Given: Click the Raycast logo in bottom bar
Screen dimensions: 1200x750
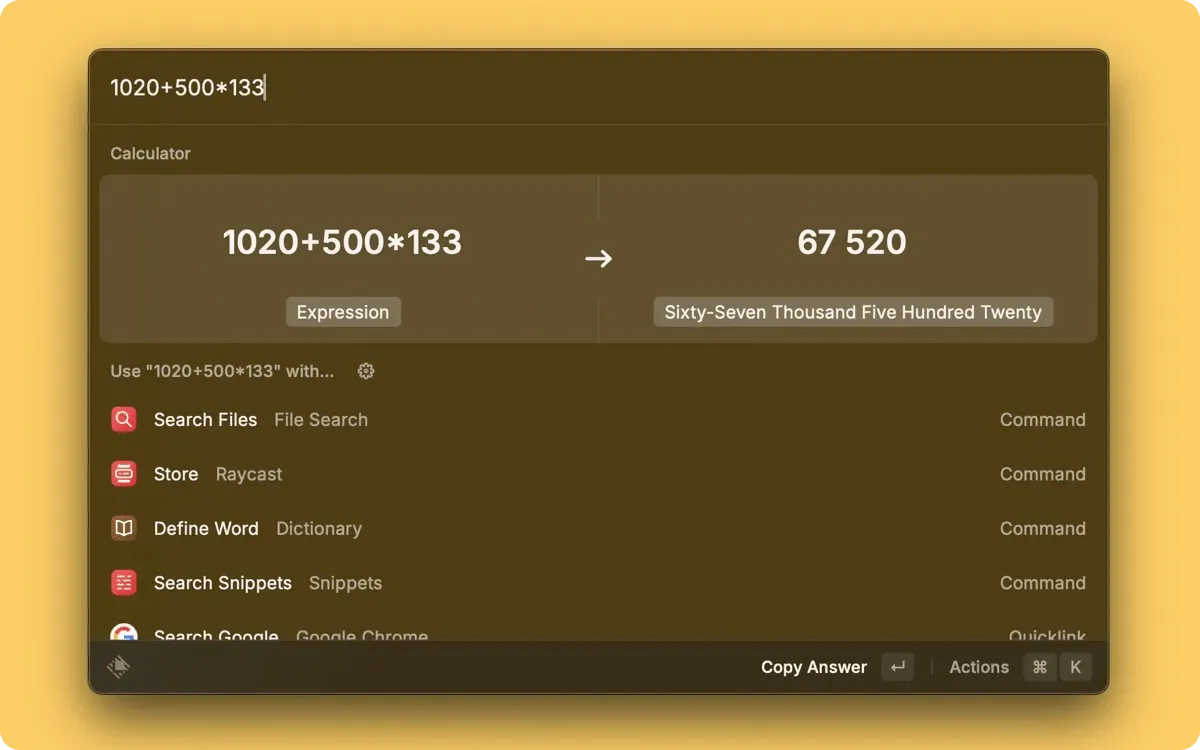Looking at the screenshot, I should tap(119, 667).
